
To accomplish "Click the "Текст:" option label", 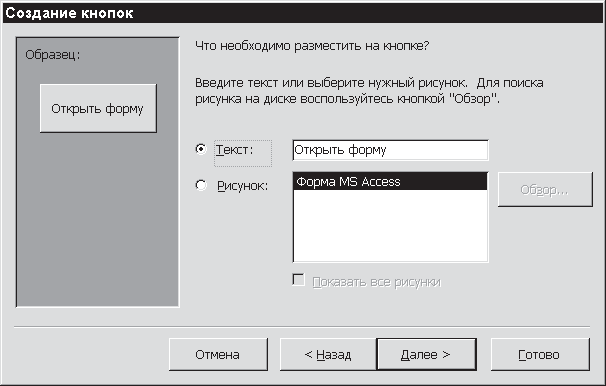I will 235,150.
